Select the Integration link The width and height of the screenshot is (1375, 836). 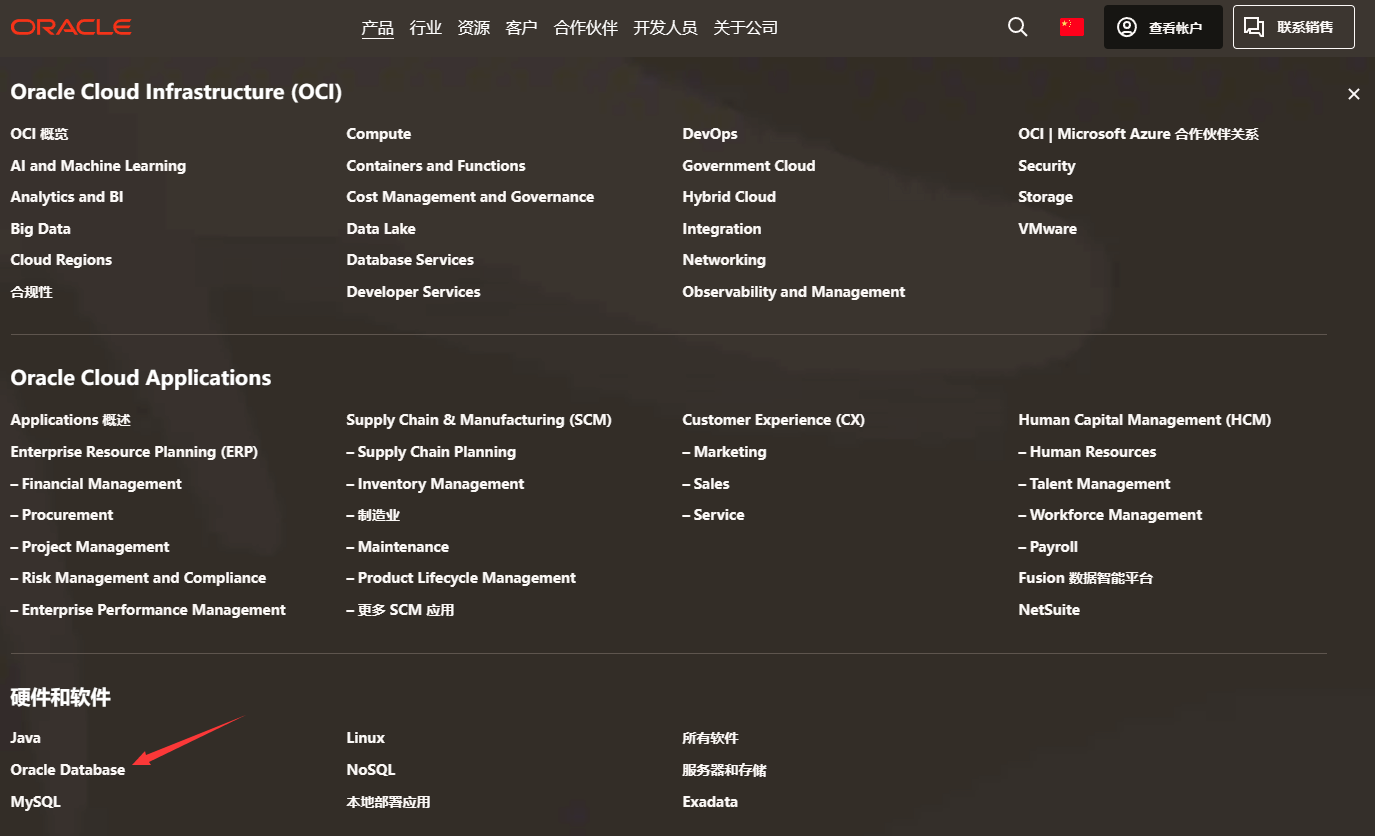click(722, 229)
